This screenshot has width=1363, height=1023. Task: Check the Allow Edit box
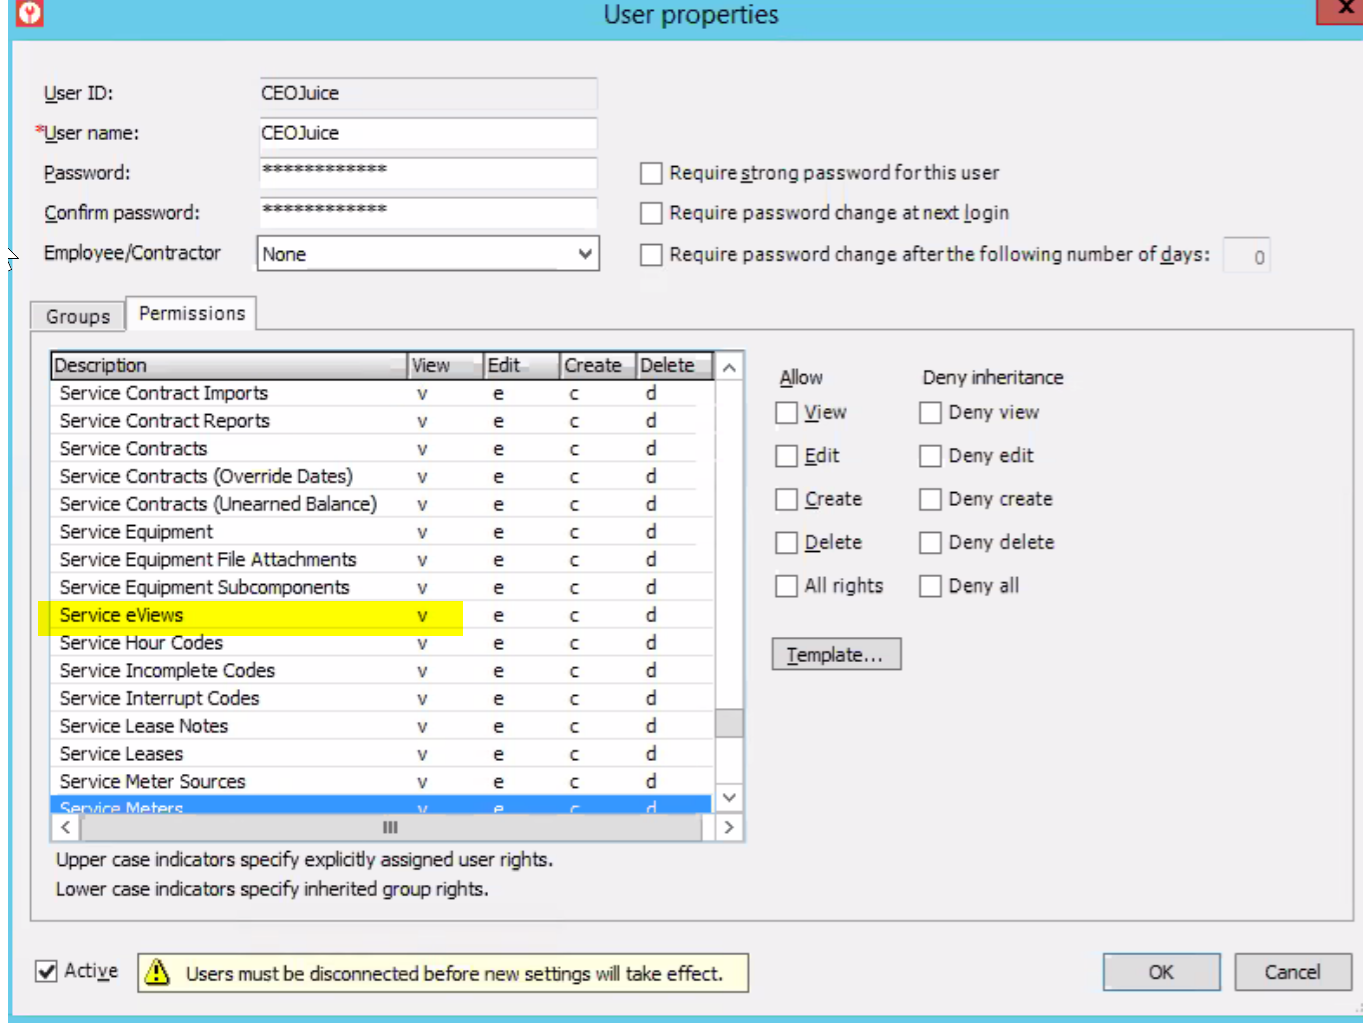coord(787,456)
